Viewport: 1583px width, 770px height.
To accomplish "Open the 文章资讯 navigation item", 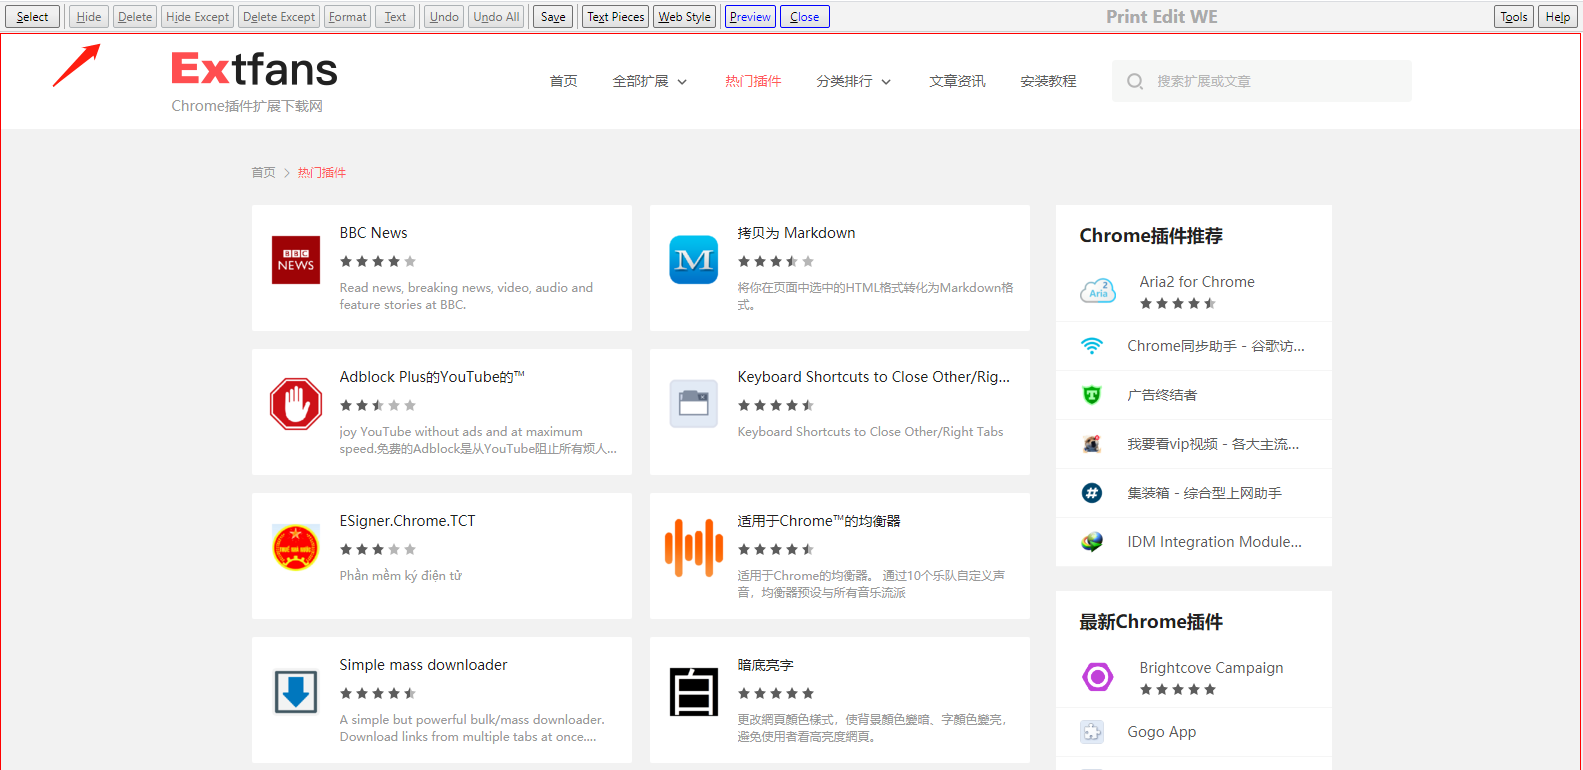I will pos(957,81).
